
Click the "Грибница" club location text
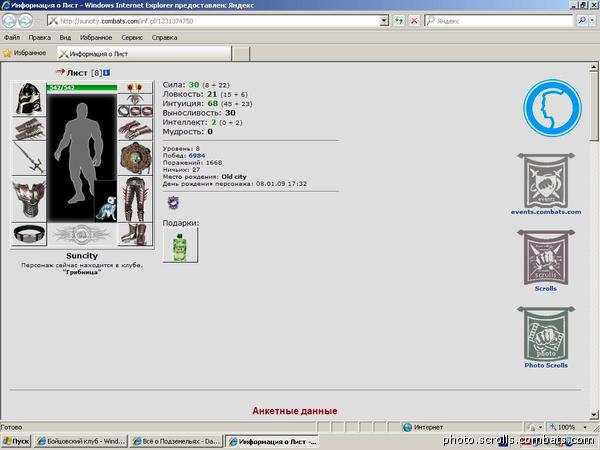click(82, 272)
